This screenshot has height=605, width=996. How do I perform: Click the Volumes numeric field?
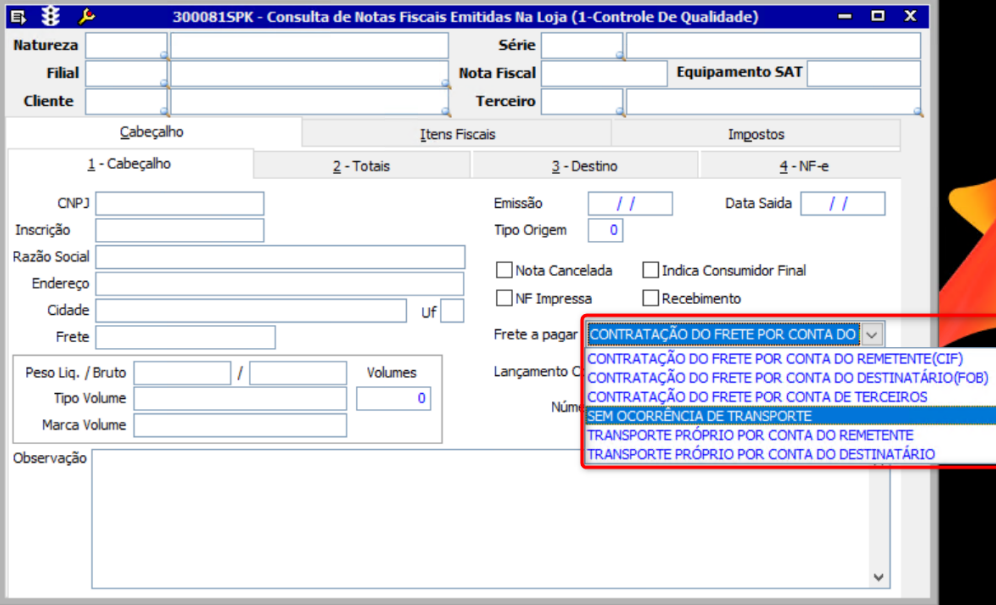coord(394,398)
